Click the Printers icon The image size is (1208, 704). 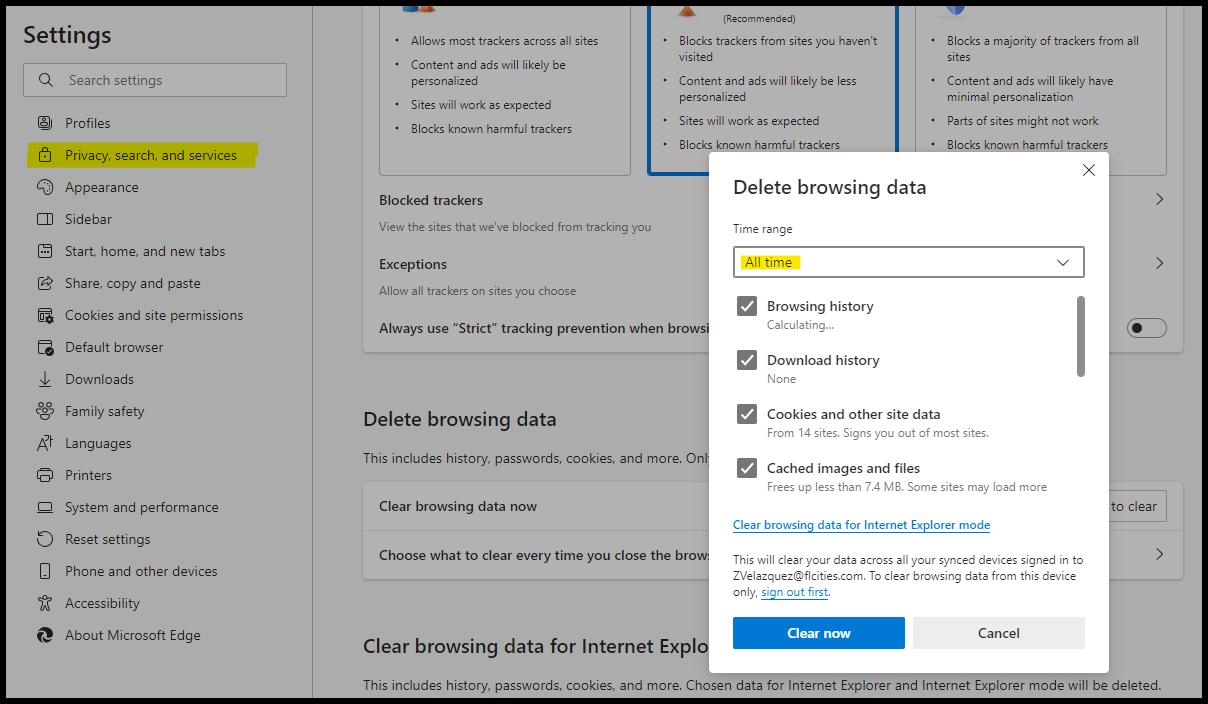[45, 475]
